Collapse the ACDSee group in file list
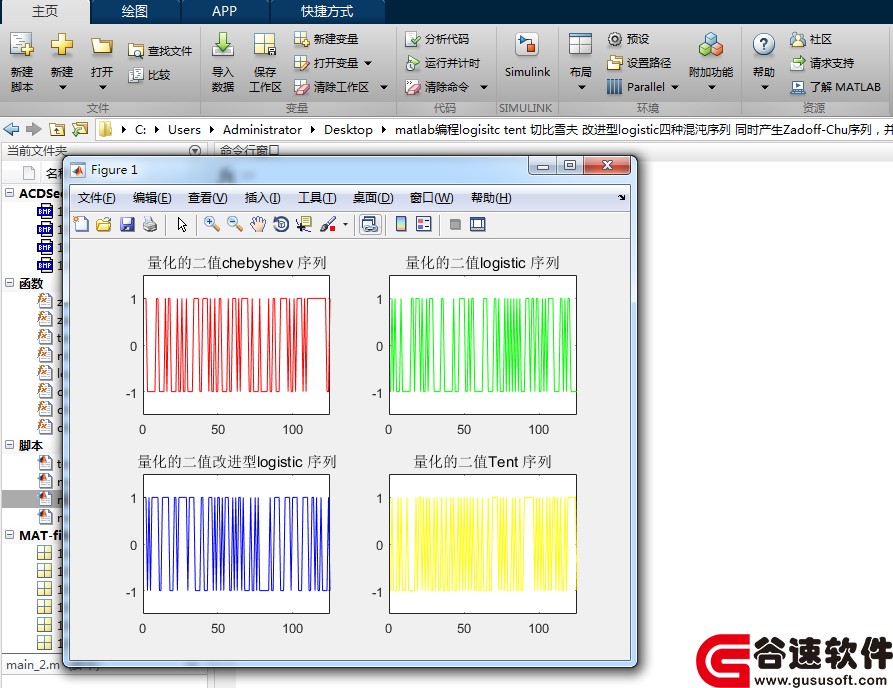Viewport: 893px width, 688px height. [x=10, y=193]
